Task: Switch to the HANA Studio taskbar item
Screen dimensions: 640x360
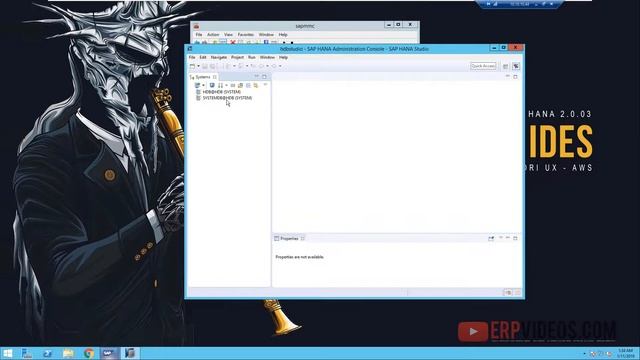Action: tap(130, 353)
